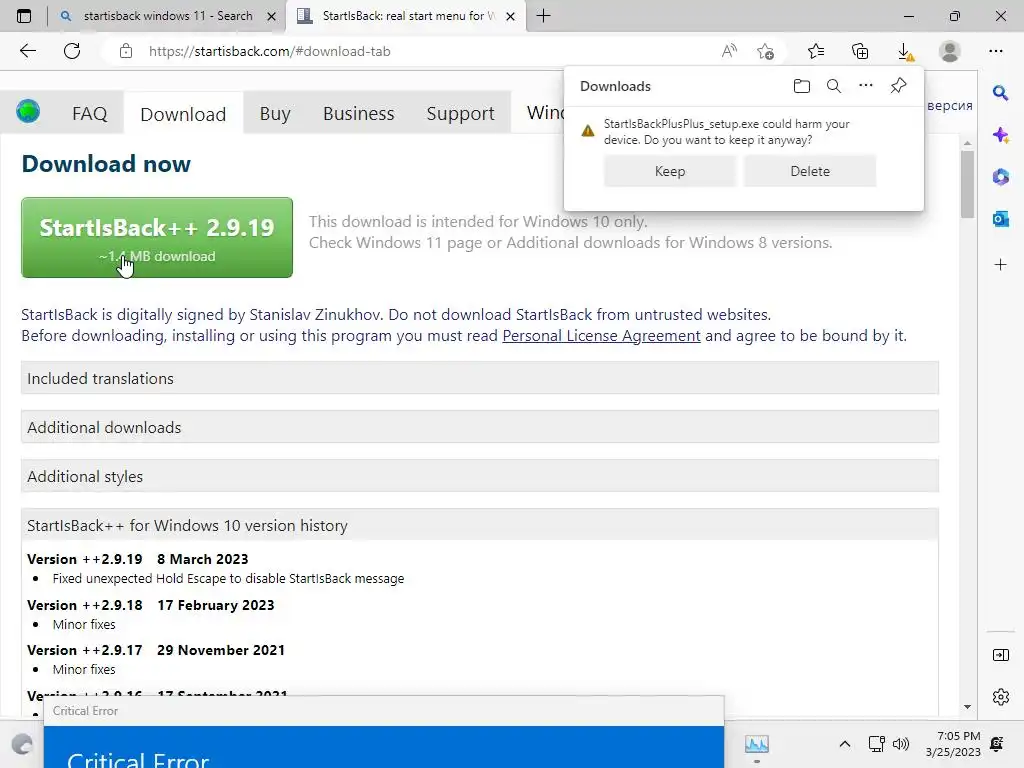Open downloads folder from Downloads panel
Screen dimensions: 1024x768
point(801,86)
